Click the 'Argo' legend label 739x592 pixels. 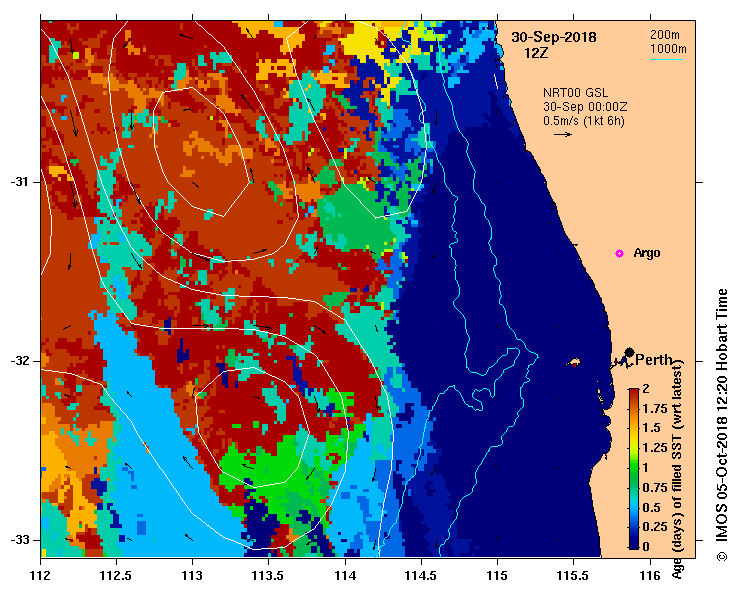tap(647, 253)
